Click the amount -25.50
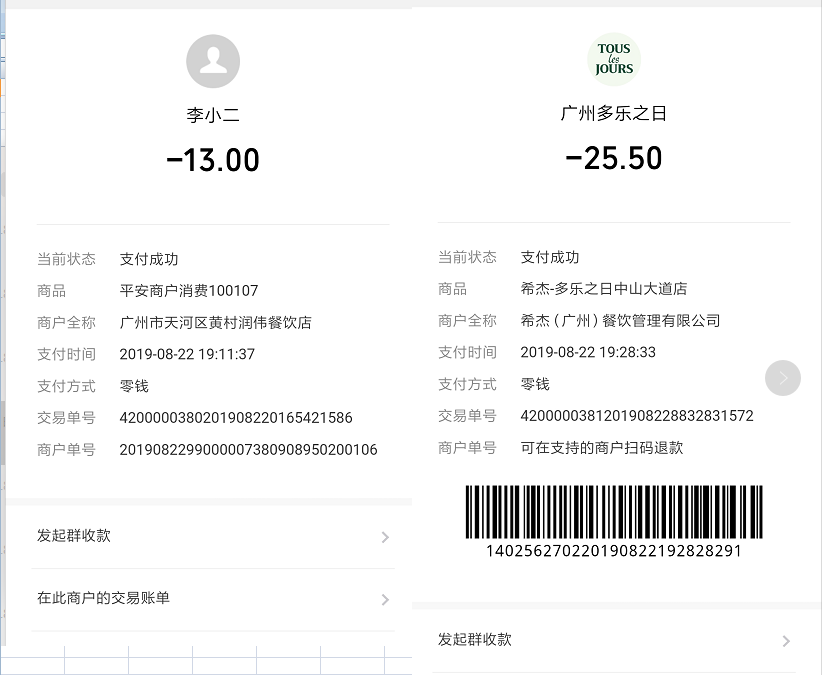822x675 pixels. [x=614, y=158]
